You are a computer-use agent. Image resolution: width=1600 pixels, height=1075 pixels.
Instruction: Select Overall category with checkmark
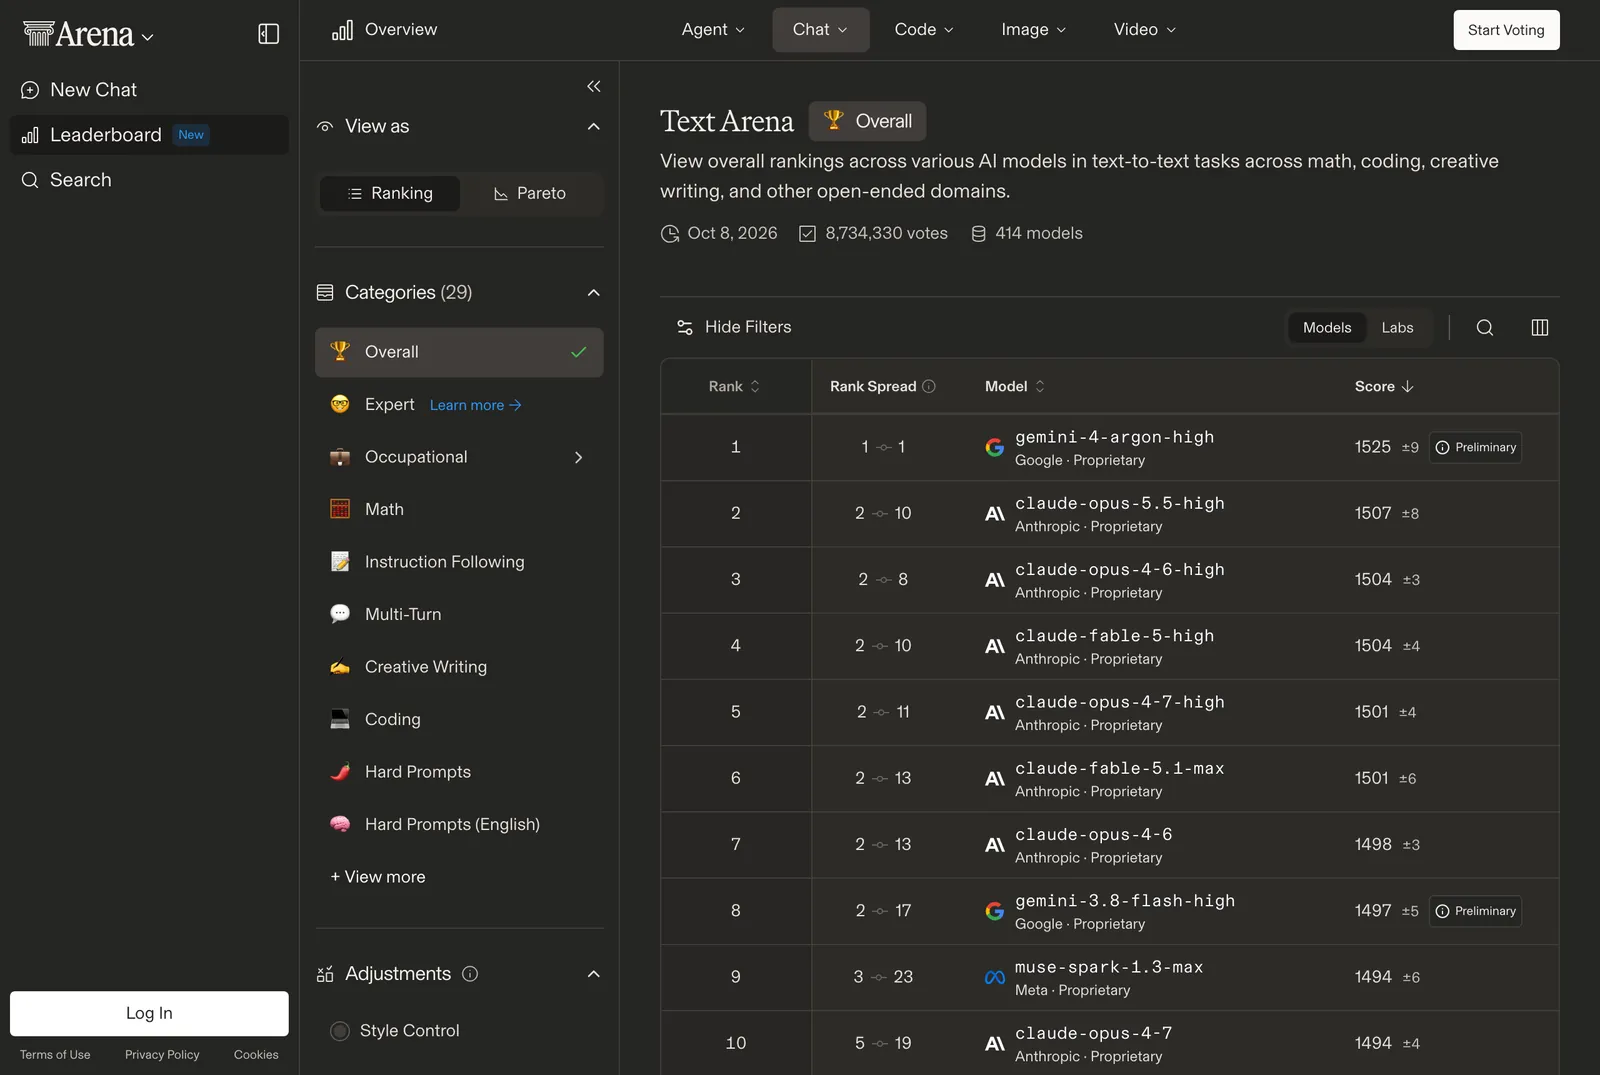pos(459,352)
